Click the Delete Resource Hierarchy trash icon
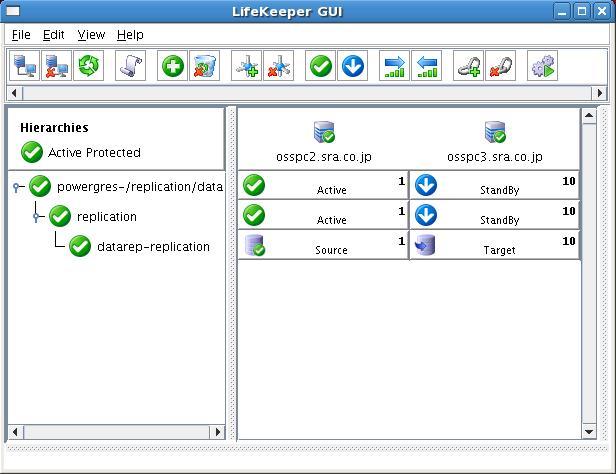 [204, 66]
